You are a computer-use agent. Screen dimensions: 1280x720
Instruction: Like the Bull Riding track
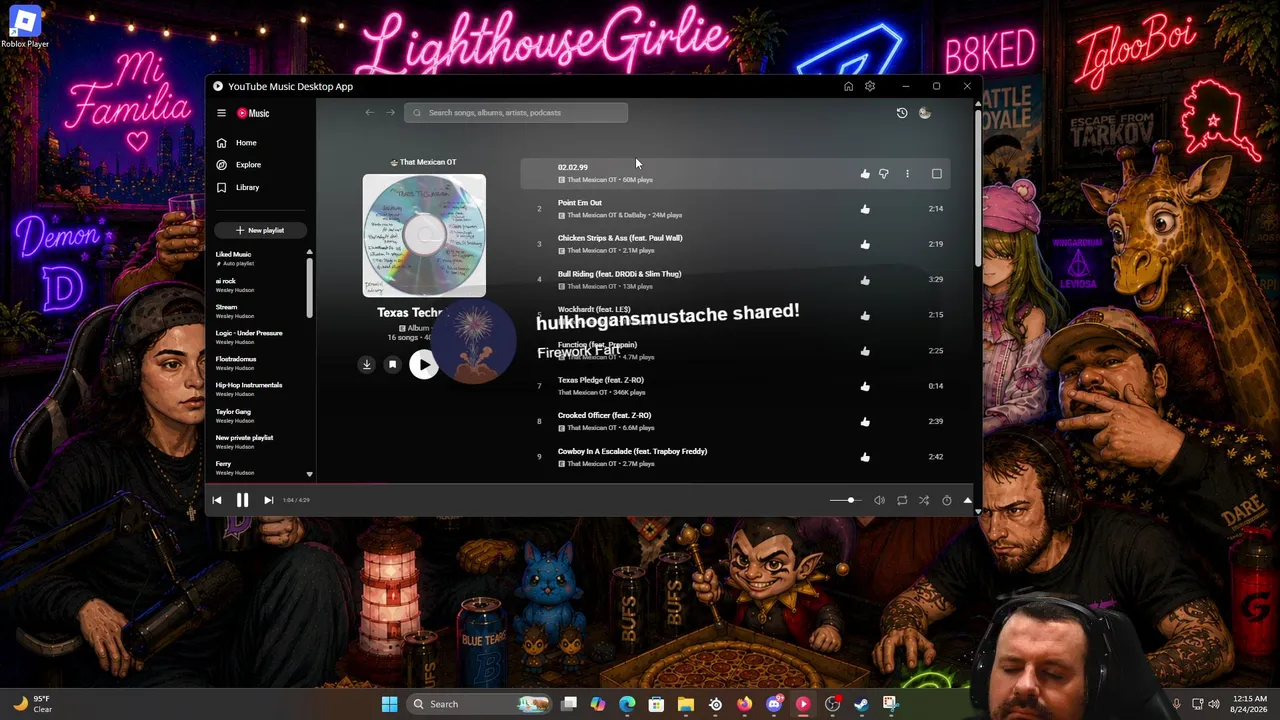(865, 280)
